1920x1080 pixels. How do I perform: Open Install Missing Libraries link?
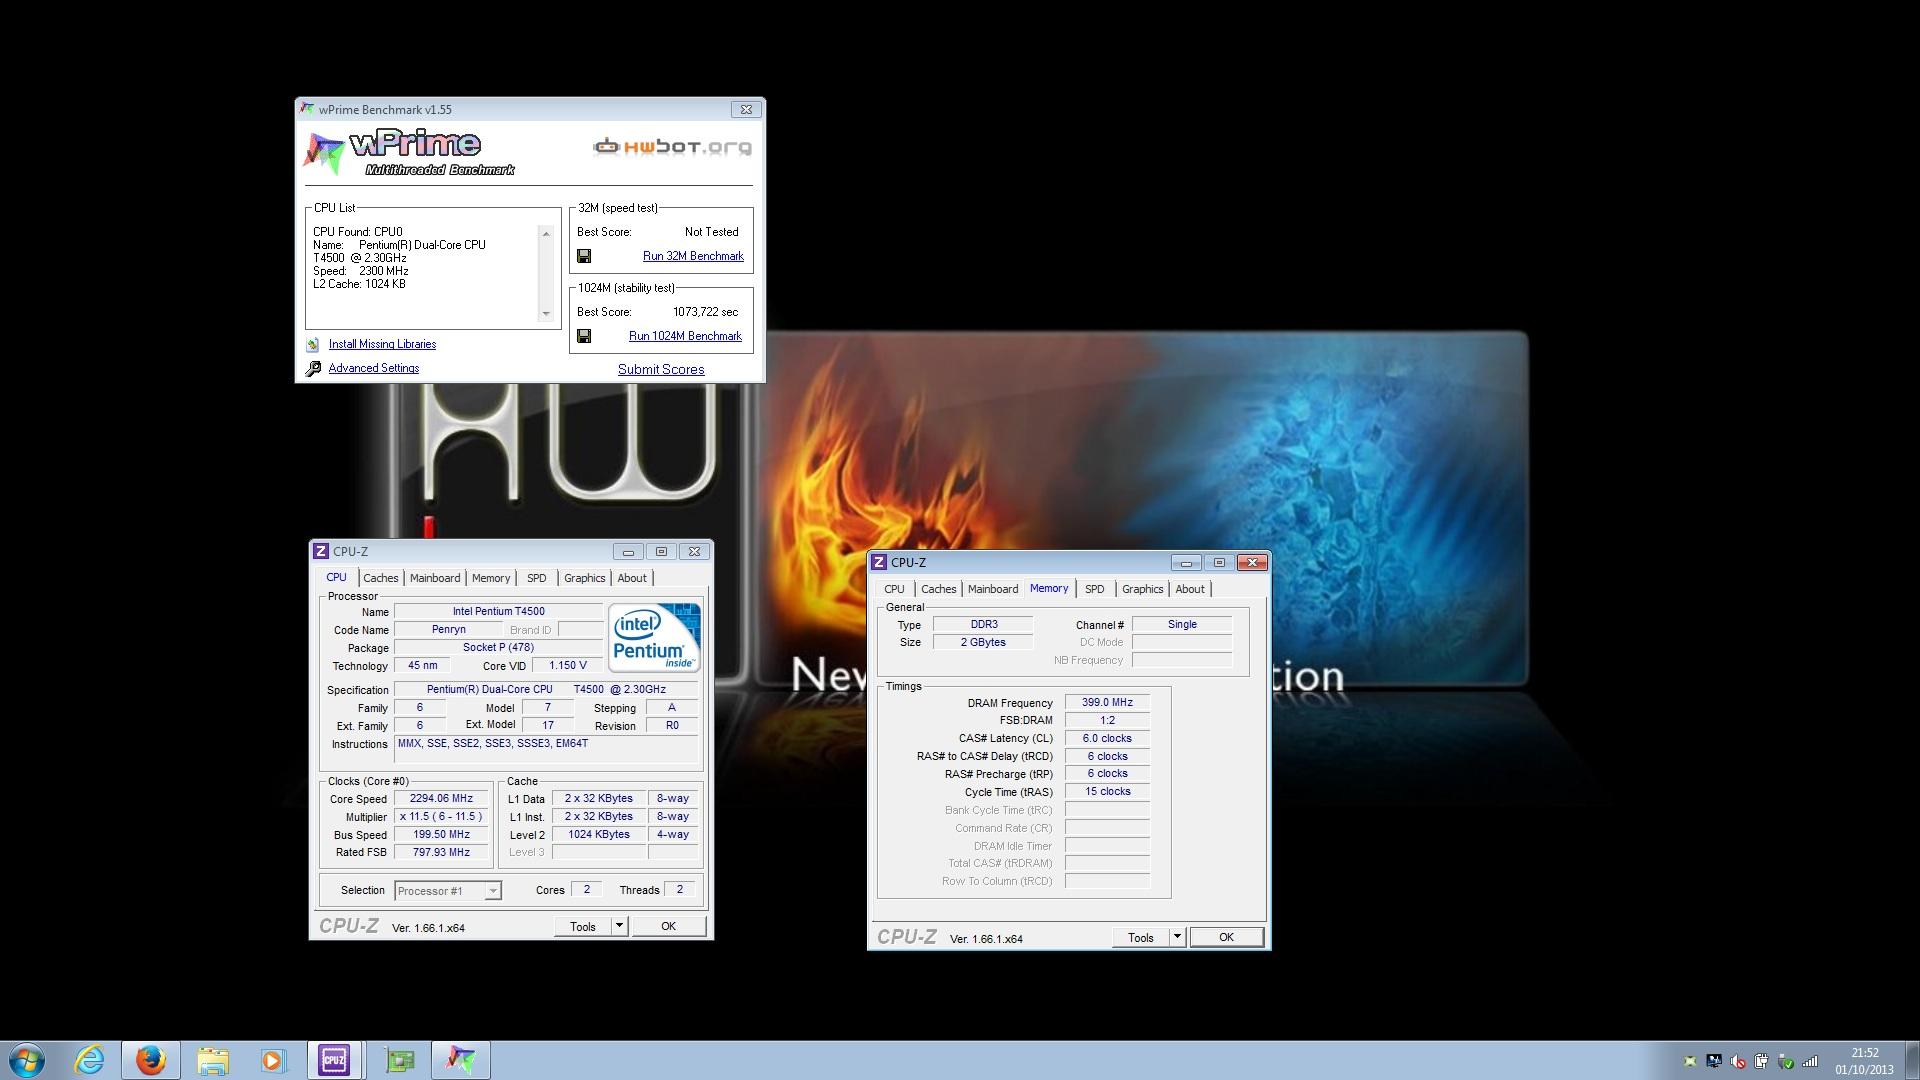[382, 344]
